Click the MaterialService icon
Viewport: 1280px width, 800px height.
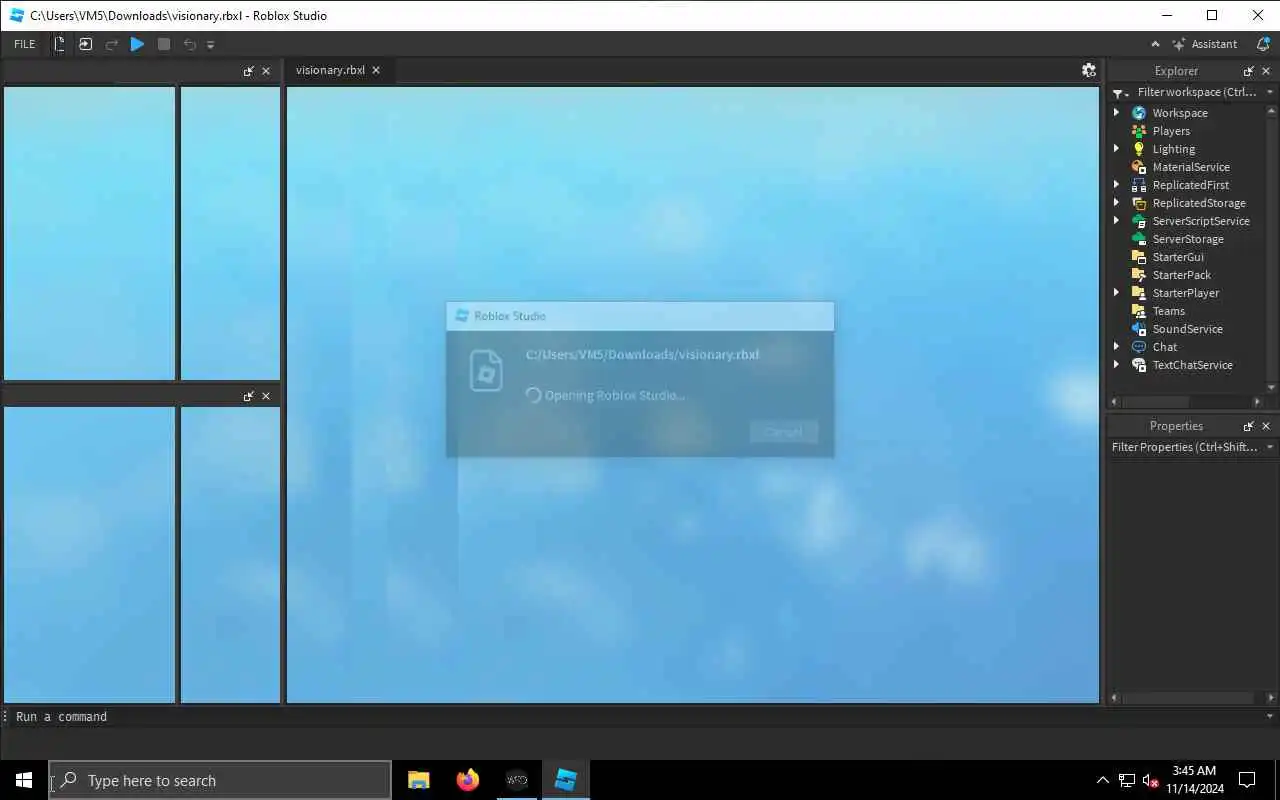1139,167
